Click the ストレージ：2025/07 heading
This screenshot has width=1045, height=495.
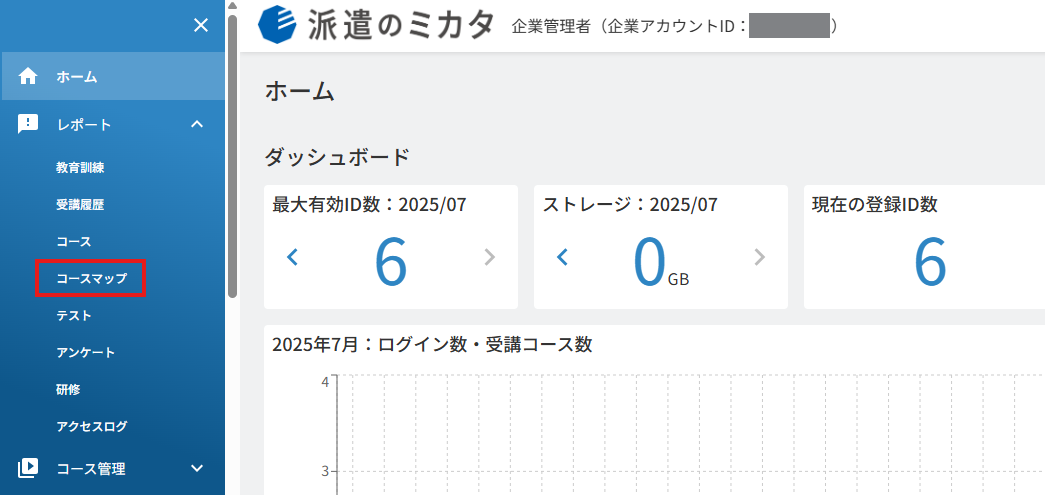click(x=630, y=205)
